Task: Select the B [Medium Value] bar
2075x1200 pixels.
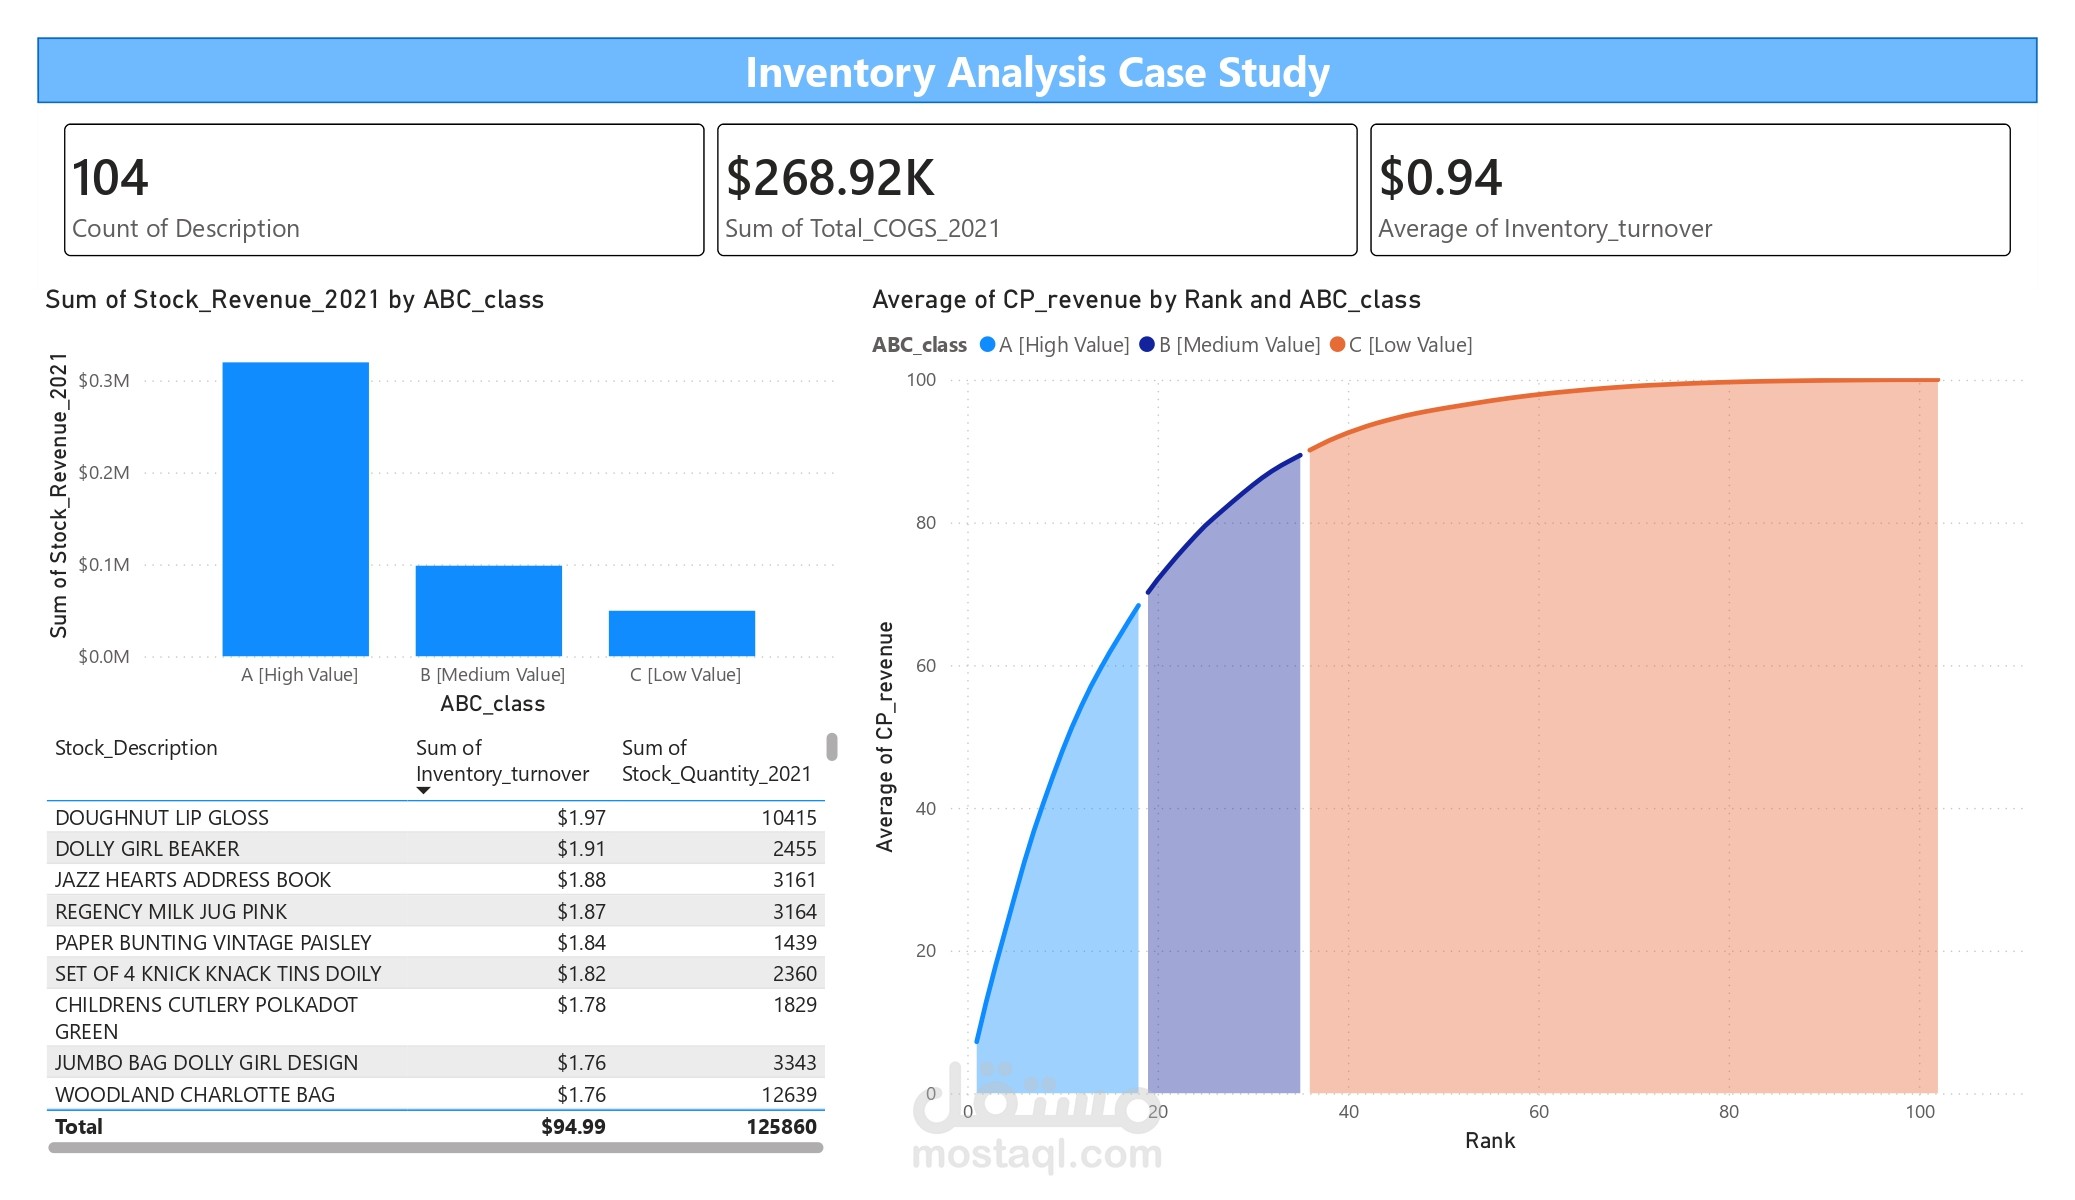Action: [488, 610]
